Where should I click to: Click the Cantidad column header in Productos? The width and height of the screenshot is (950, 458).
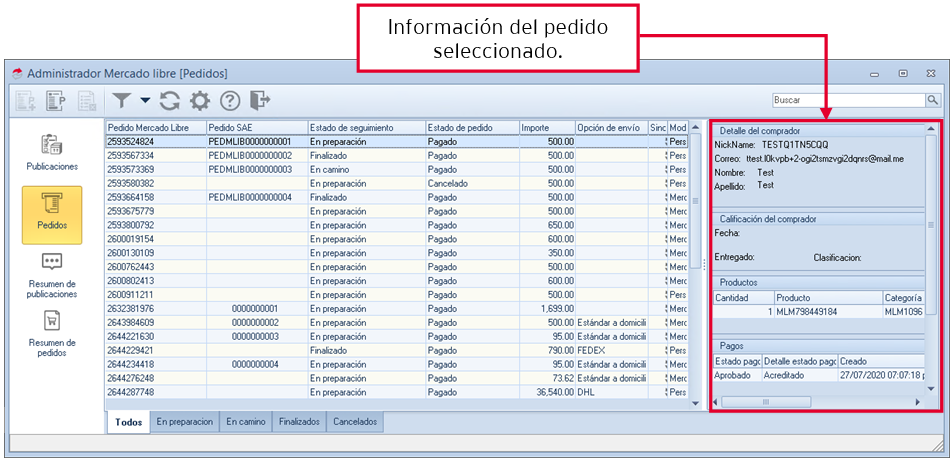(743, 297)
